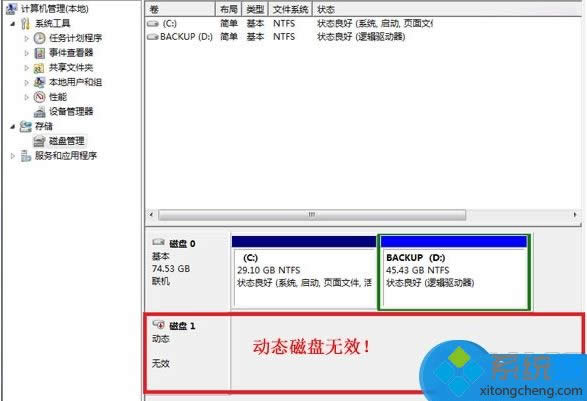
Task: Click 基本 type cell in (C:) row
Action: [255, 24]
